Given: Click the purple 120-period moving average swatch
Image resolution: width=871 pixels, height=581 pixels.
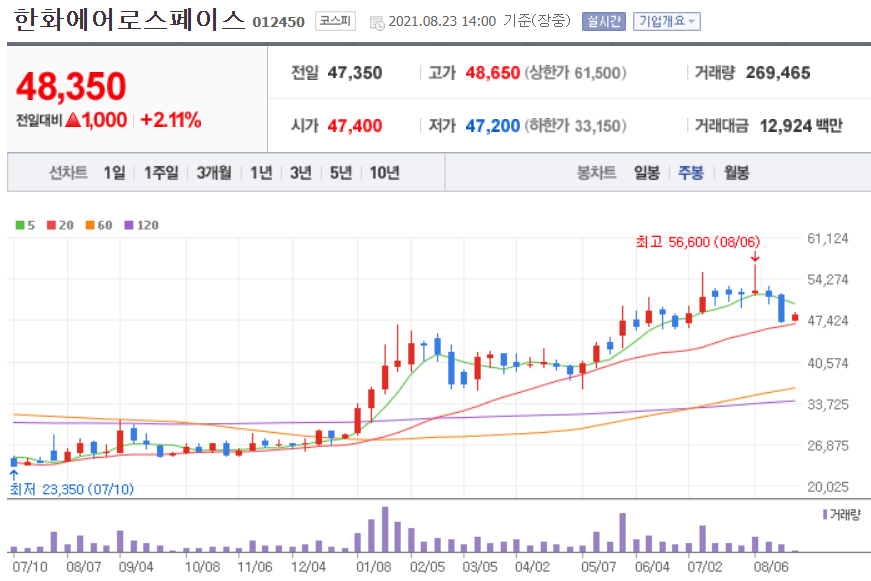Looking at the screenshot, I should point(129,225).
